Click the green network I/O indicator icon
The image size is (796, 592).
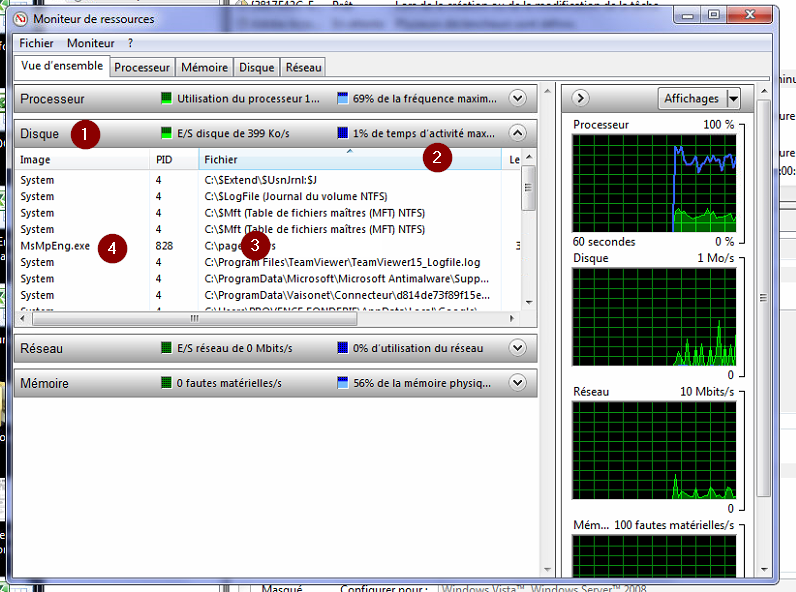click(x=166, y=348)
